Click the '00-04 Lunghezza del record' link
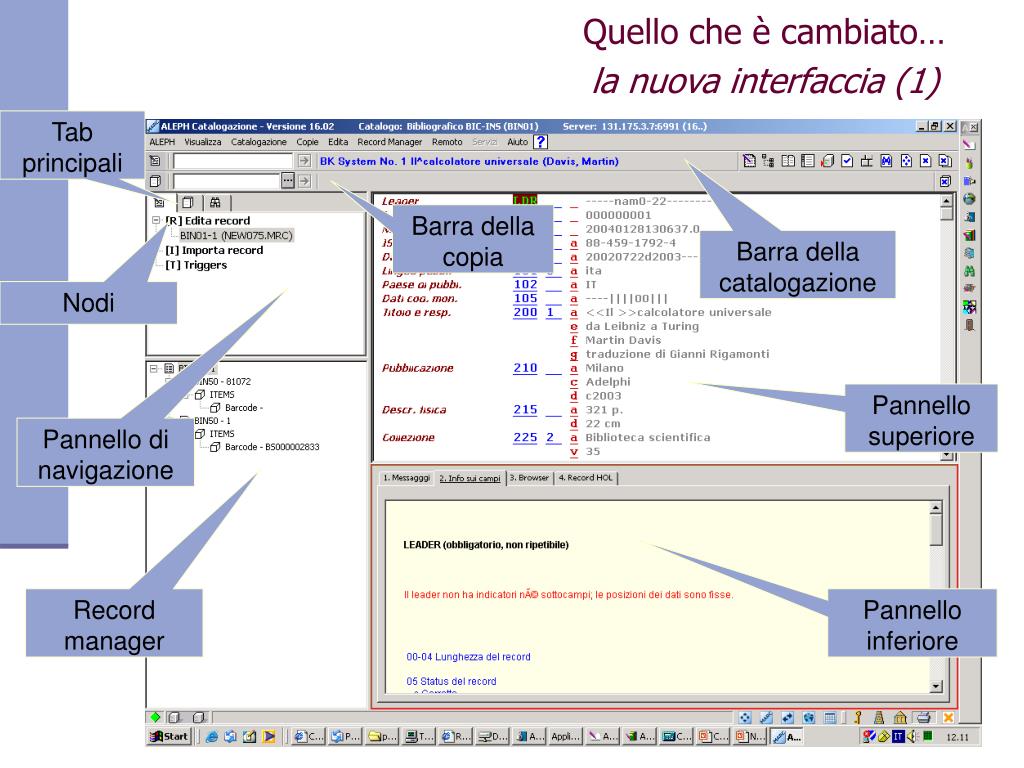The height and width of the screenshot is (768, 1024). point(468,657)
